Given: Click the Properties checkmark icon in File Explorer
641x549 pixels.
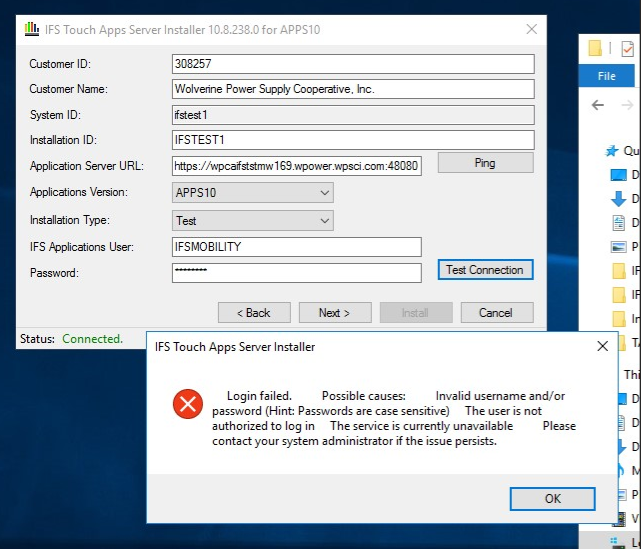Looking at the screenshot, I should (x=628, y=49).
